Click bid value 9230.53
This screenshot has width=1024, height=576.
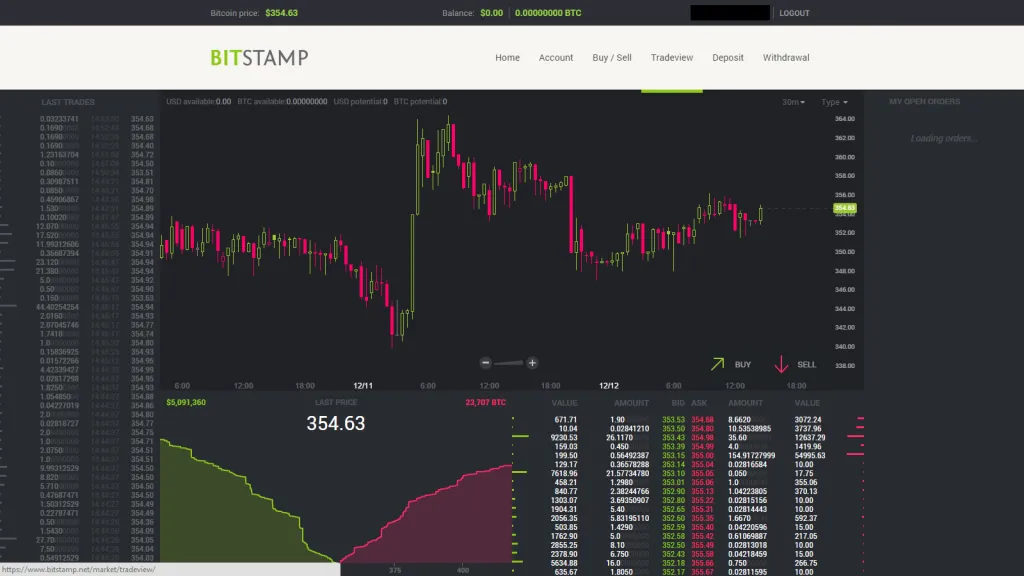tap(564, 438)
